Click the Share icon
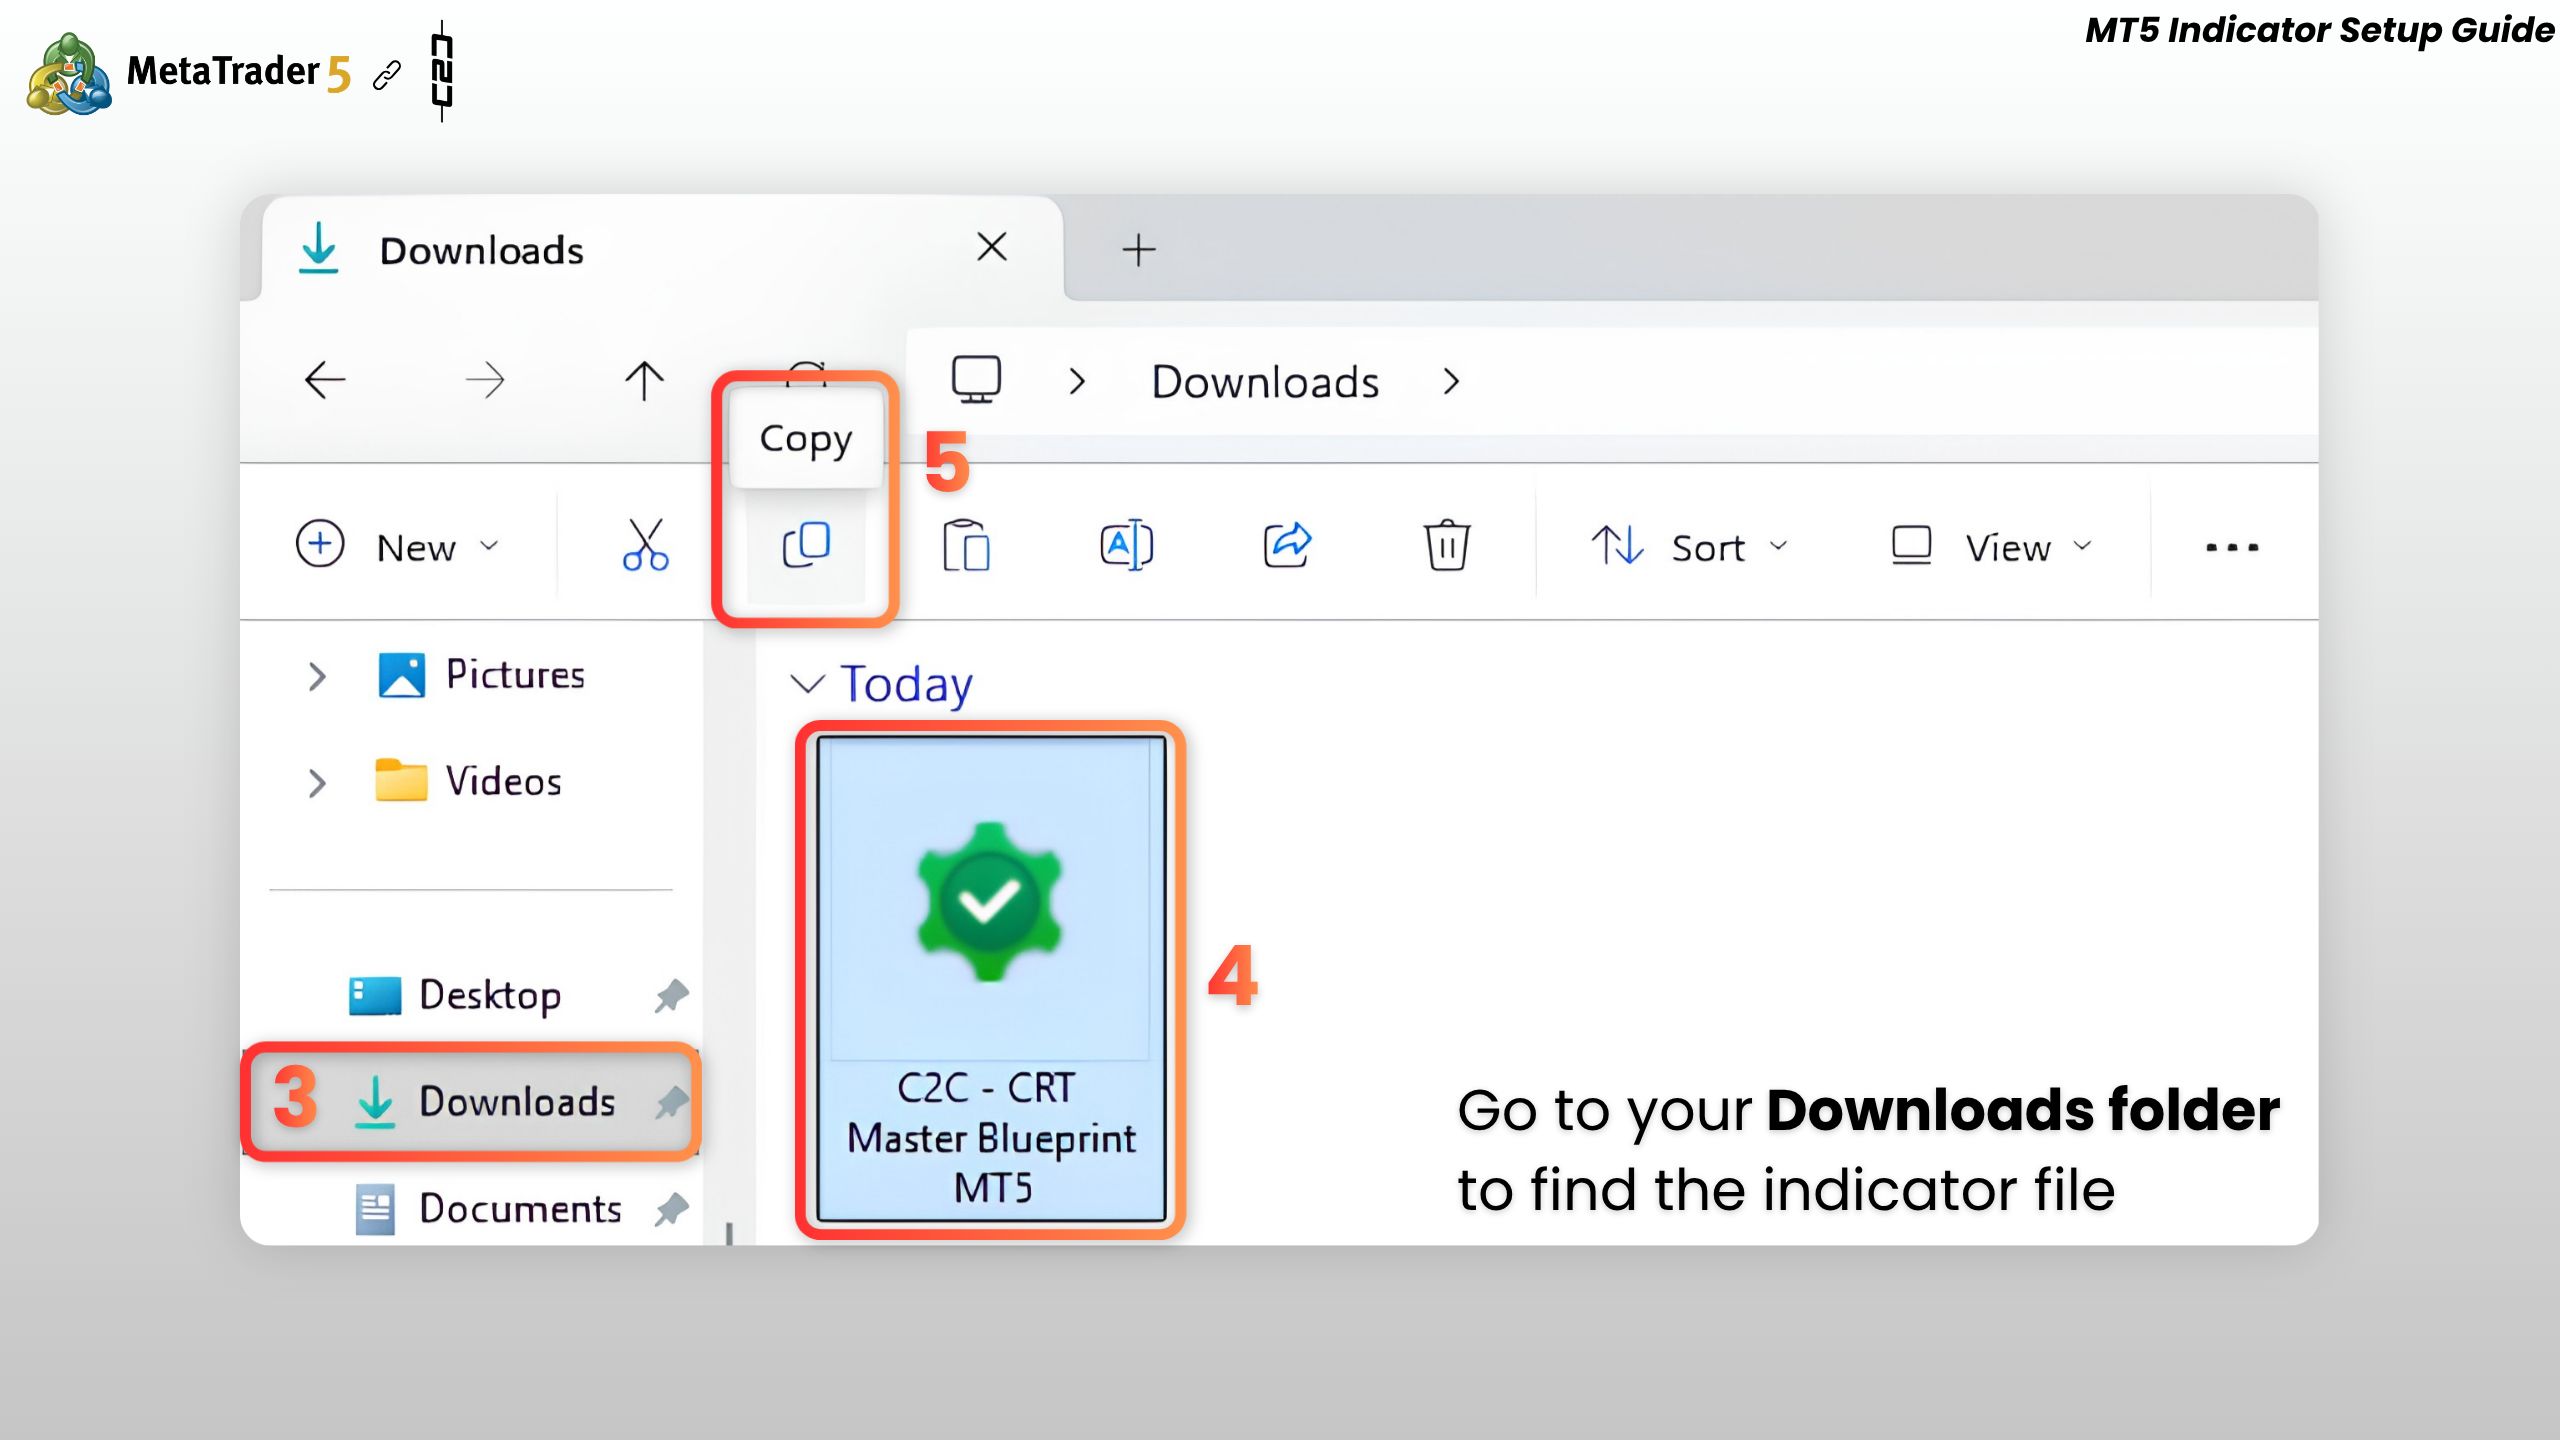Screen dimensions: 2560x1440 tap(1287, 545)
